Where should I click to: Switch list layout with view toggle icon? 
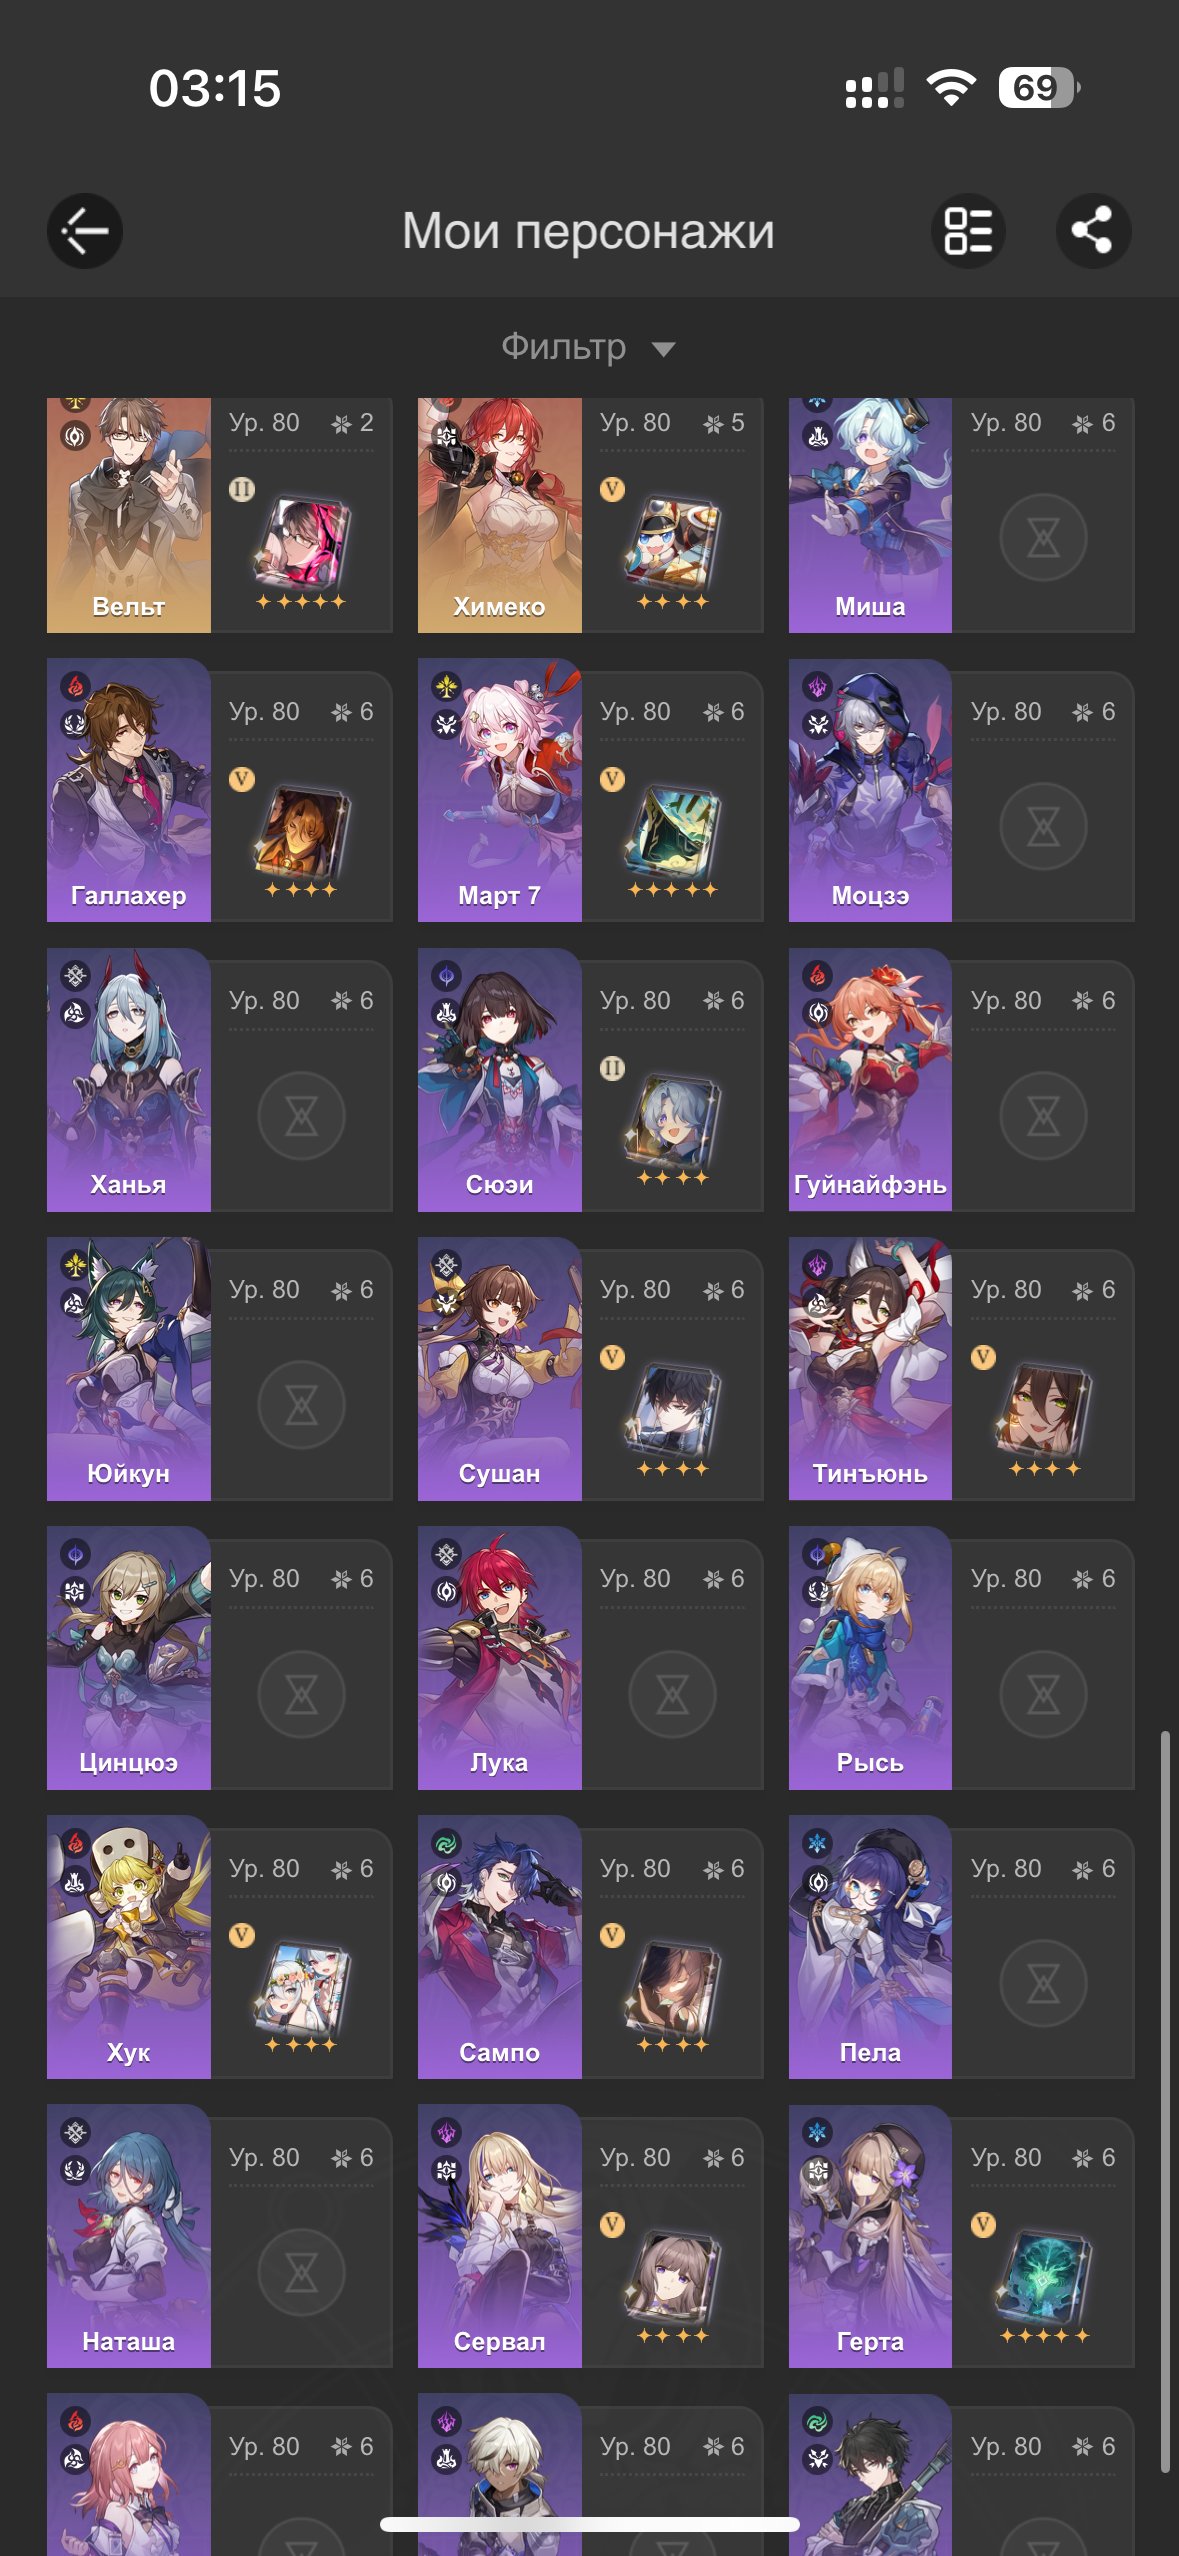point(968,231)
